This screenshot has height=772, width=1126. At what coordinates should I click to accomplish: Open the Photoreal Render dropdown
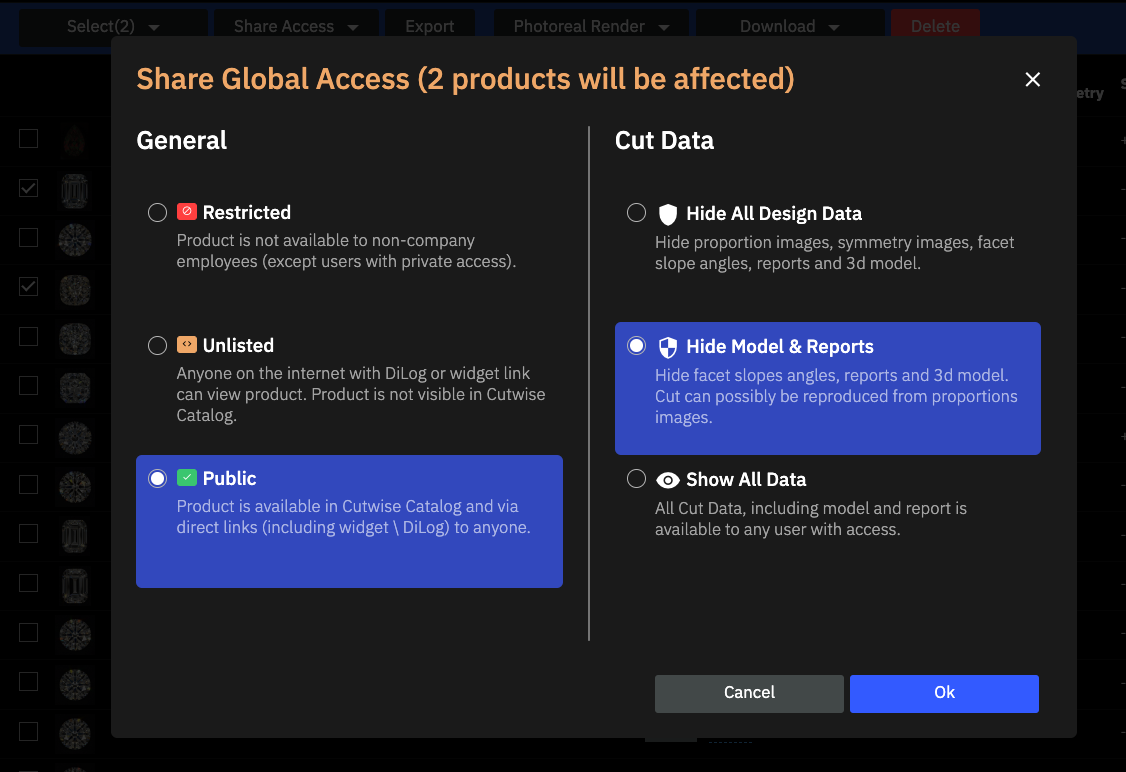[591, 27]
